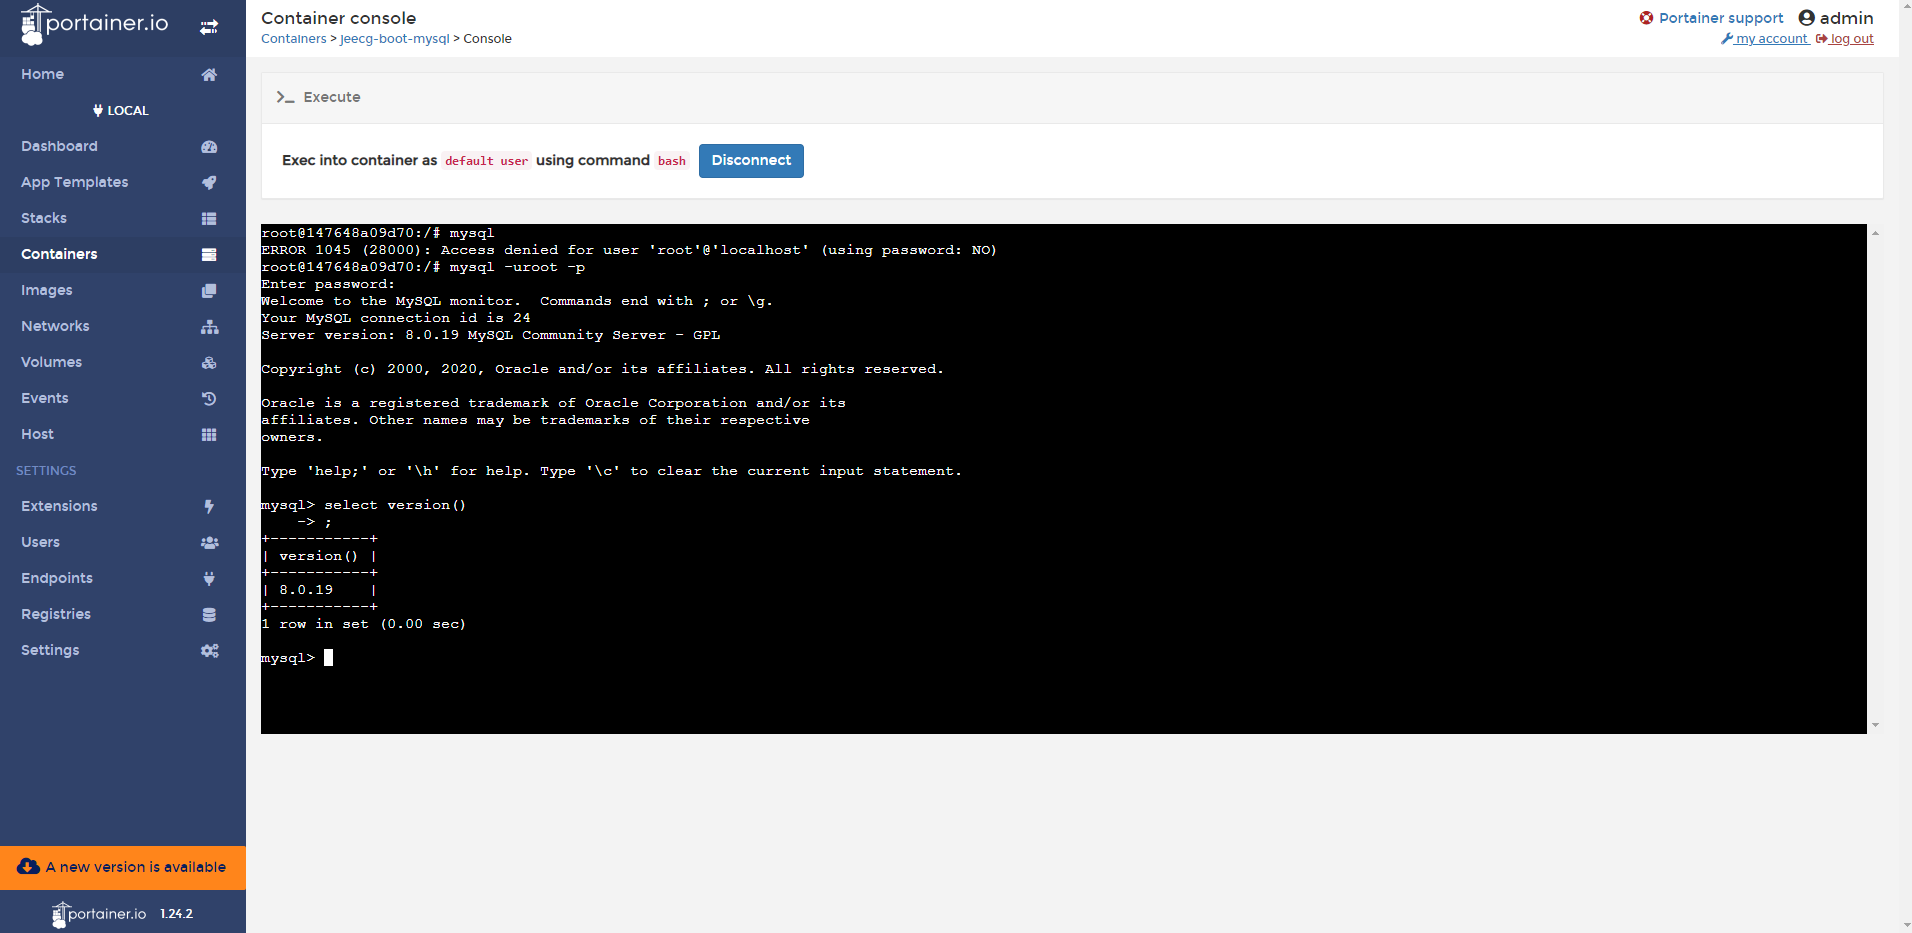Image resolution: width=1912 pixels, height=933 pixels.
Task: Open the my account link
Action: (x=1771, y=39)
